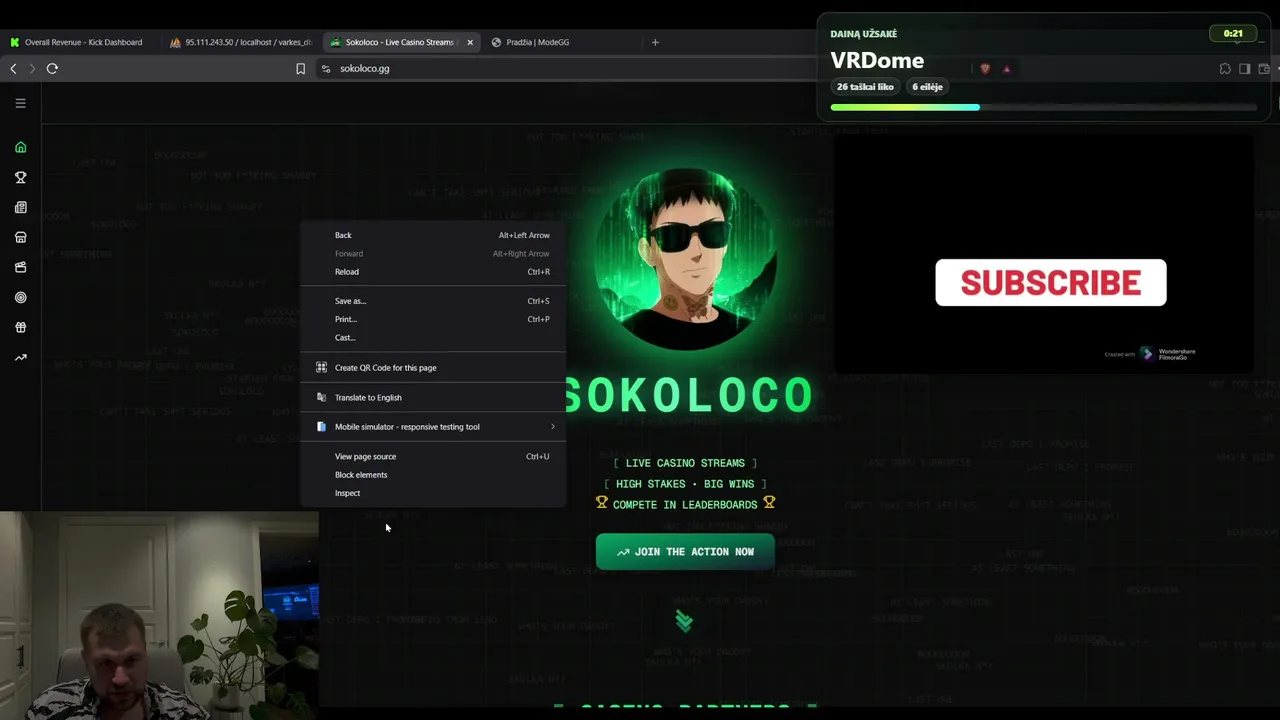
Task: Reload the page with the toolbar refresh icon
Action: pyautogui.click(x=52, y=68)
